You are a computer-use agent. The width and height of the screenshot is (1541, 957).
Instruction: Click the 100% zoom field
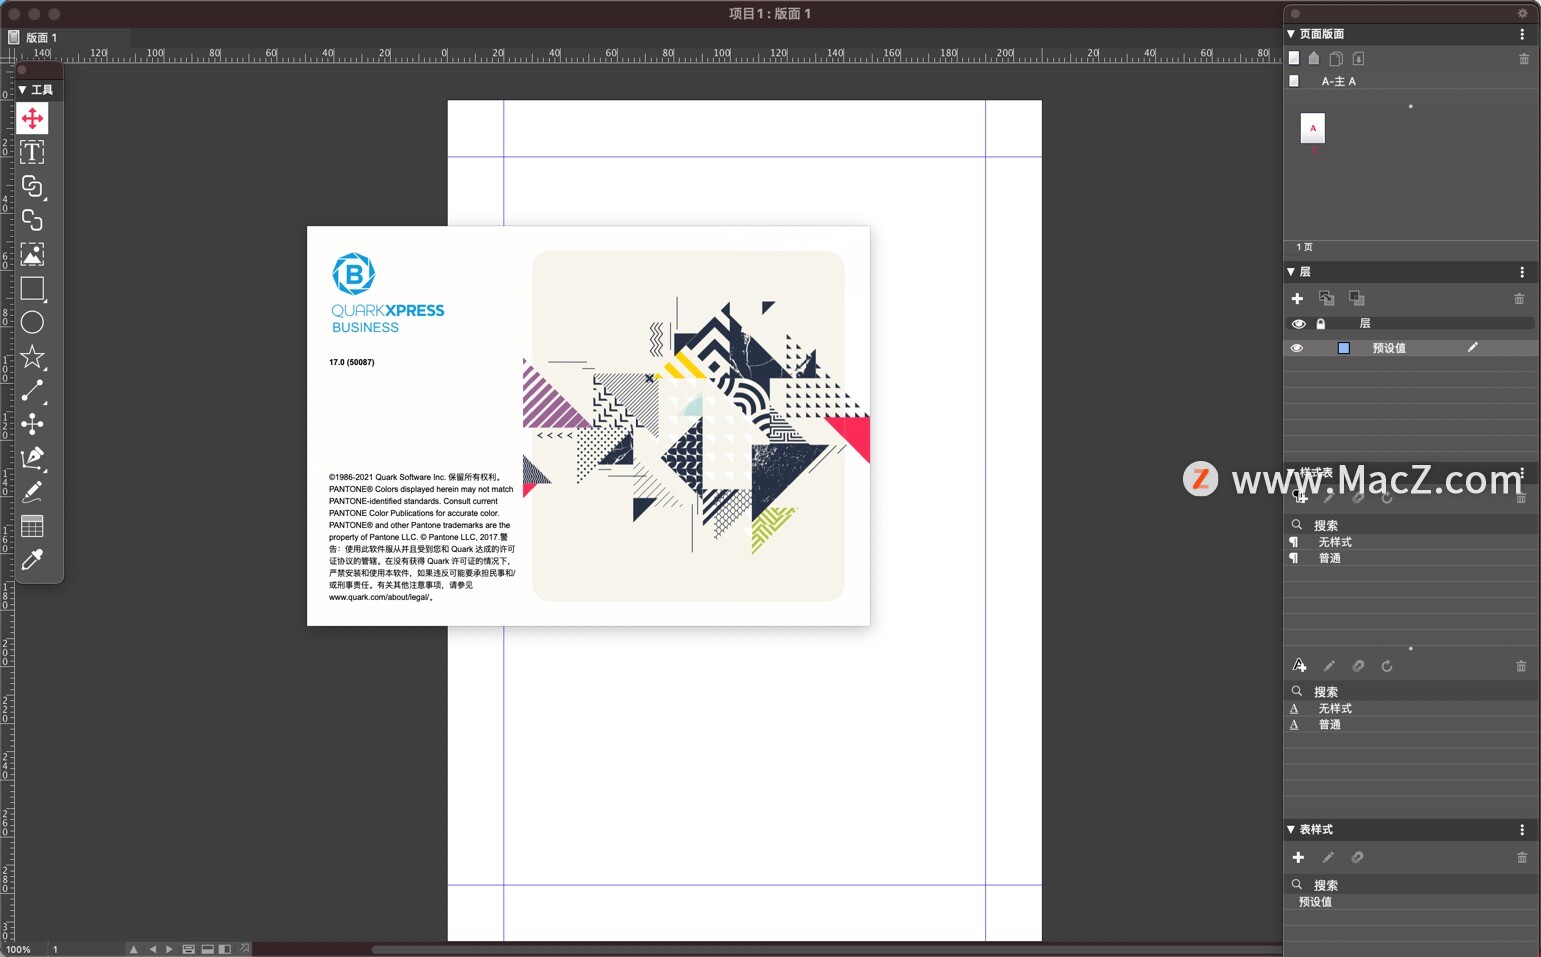click(19, 949)
